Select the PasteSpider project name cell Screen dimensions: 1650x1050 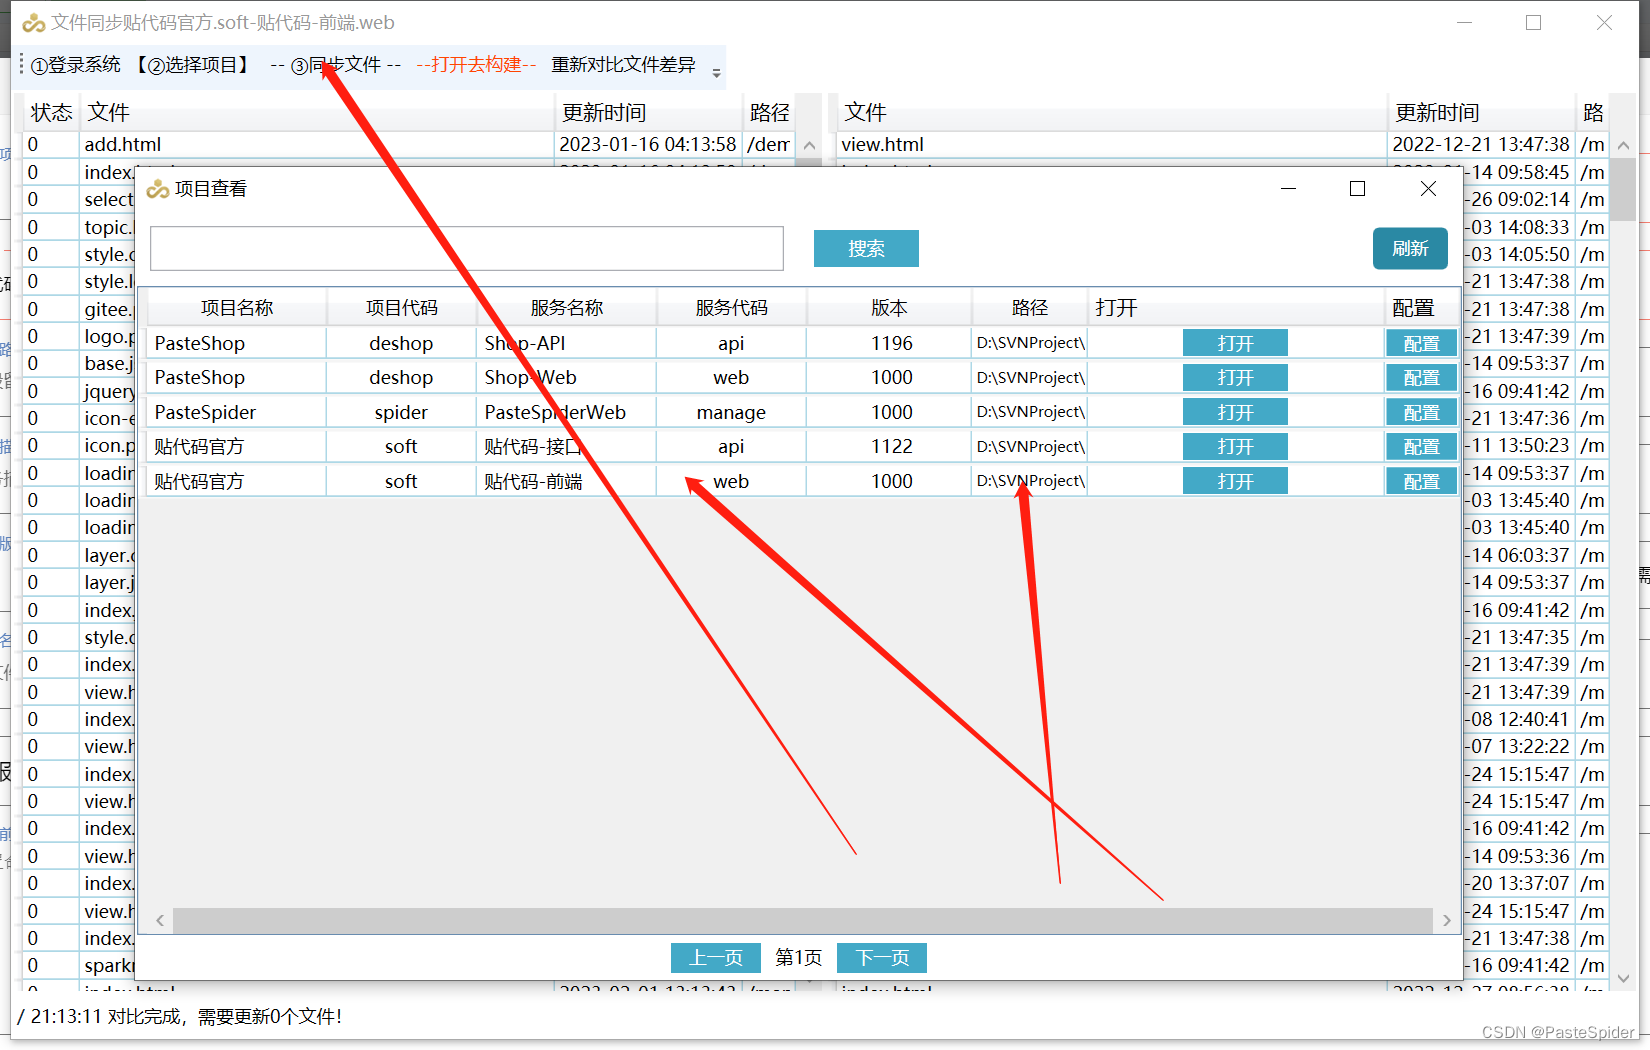(237, 413)
